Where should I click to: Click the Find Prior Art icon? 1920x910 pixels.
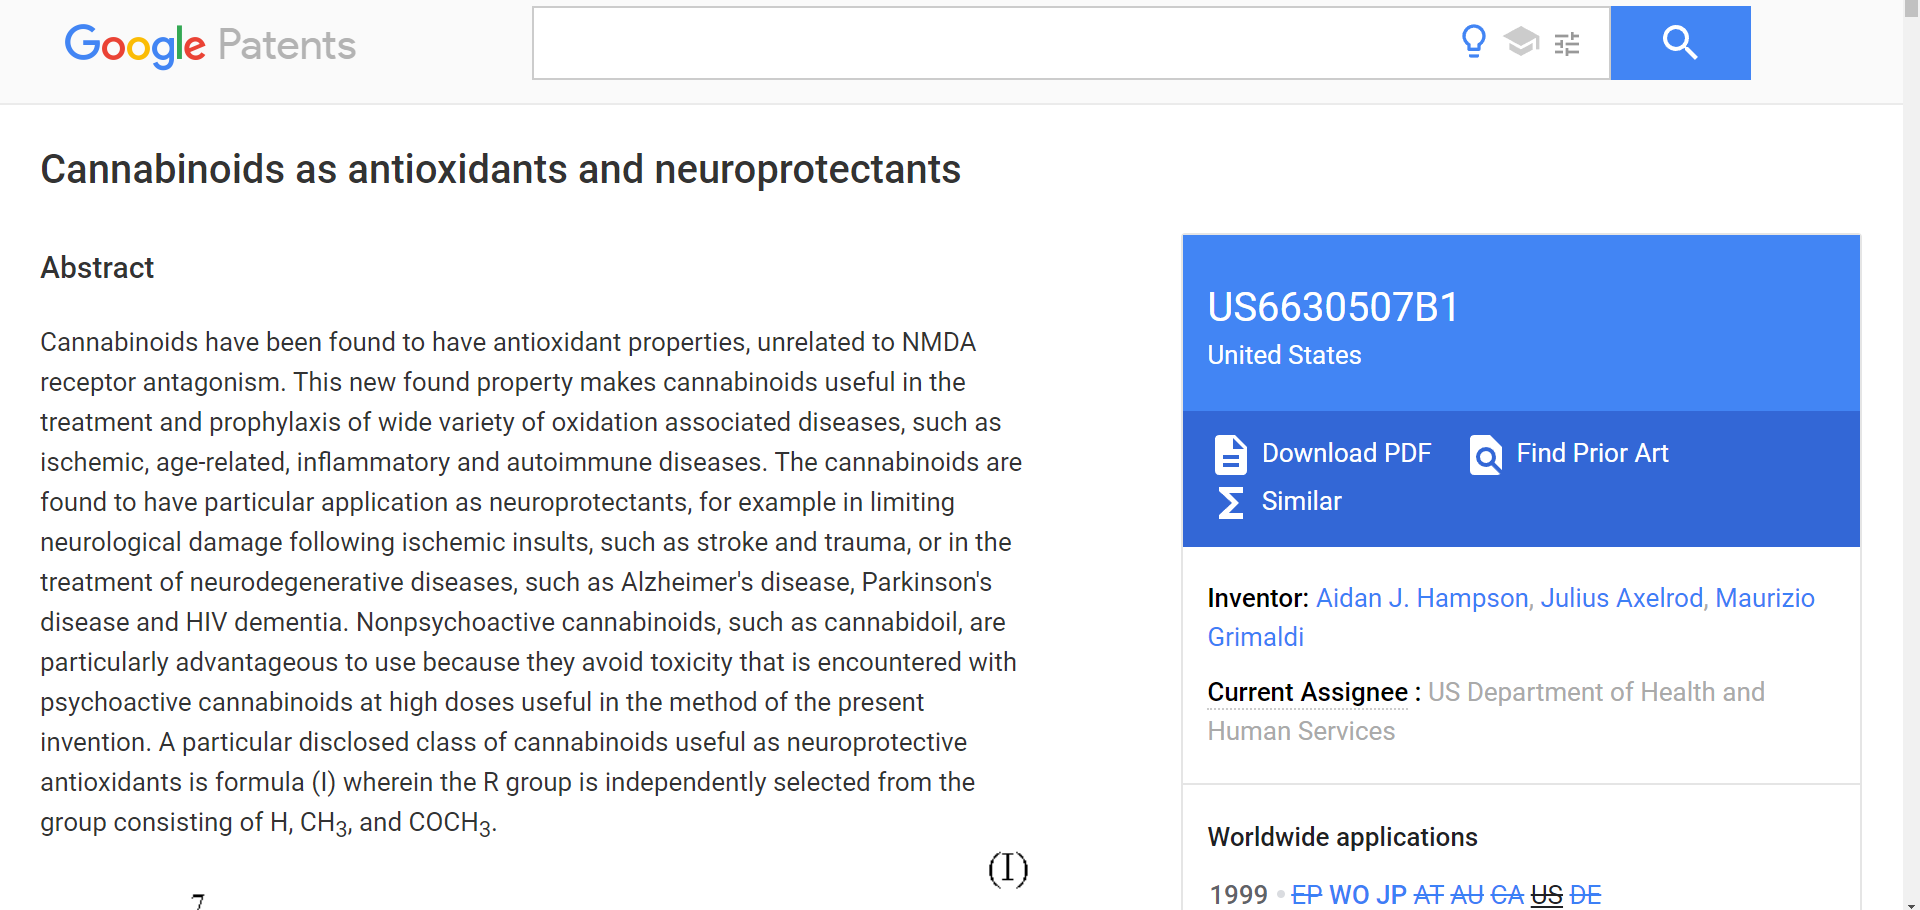pos(1486,455)
